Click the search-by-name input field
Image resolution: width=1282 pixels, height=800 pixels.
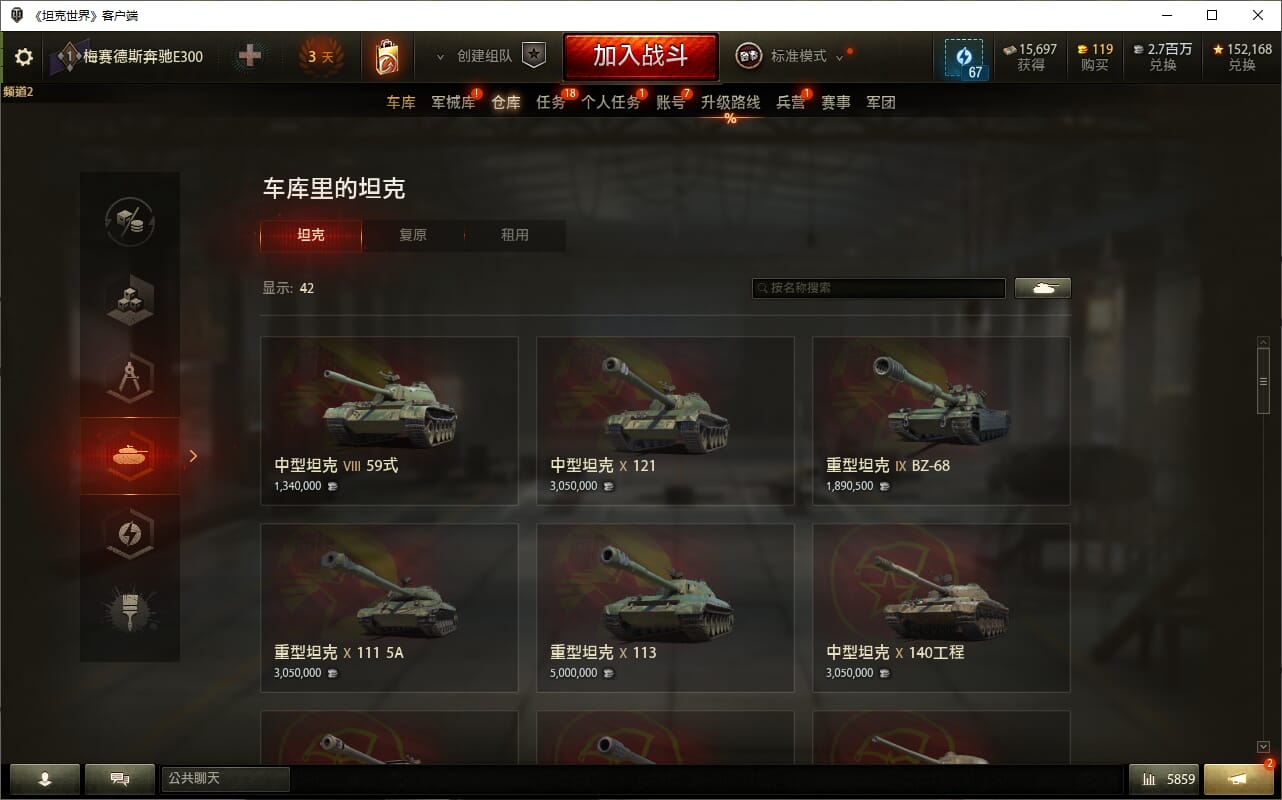click(879, 288)
